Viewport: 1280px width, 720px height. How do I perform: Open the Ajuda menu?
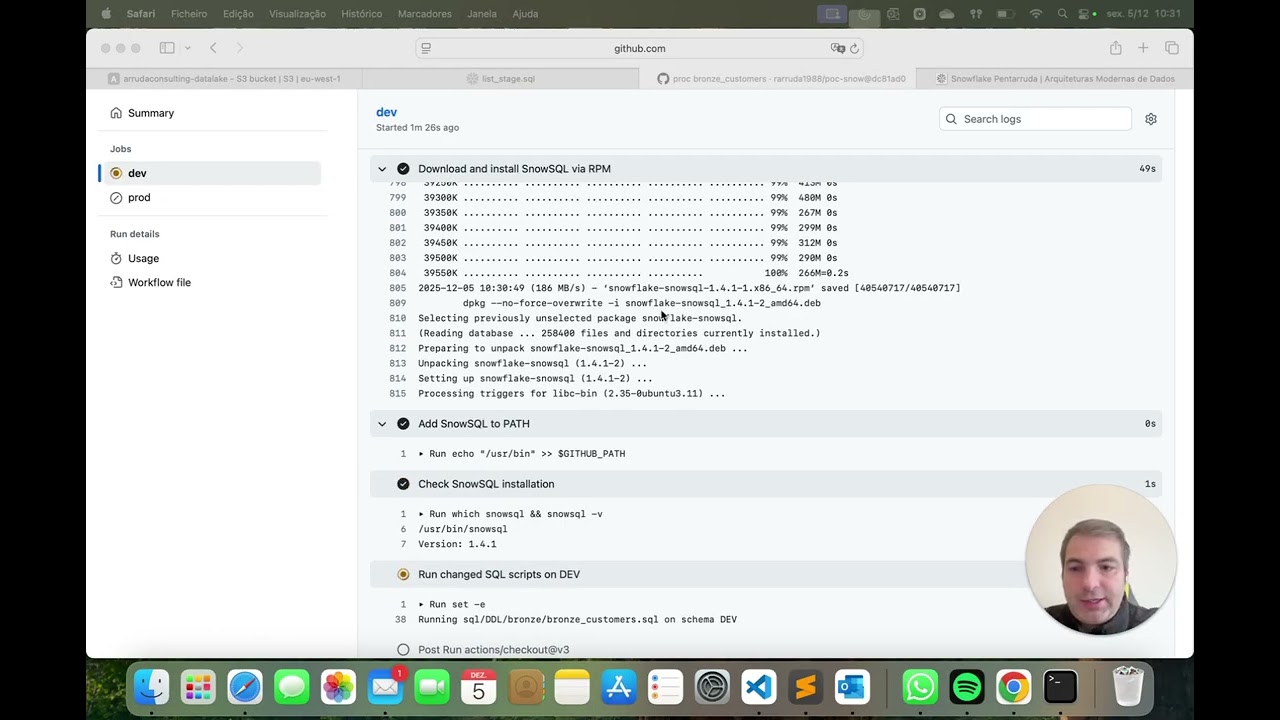(x=525, y=14)
